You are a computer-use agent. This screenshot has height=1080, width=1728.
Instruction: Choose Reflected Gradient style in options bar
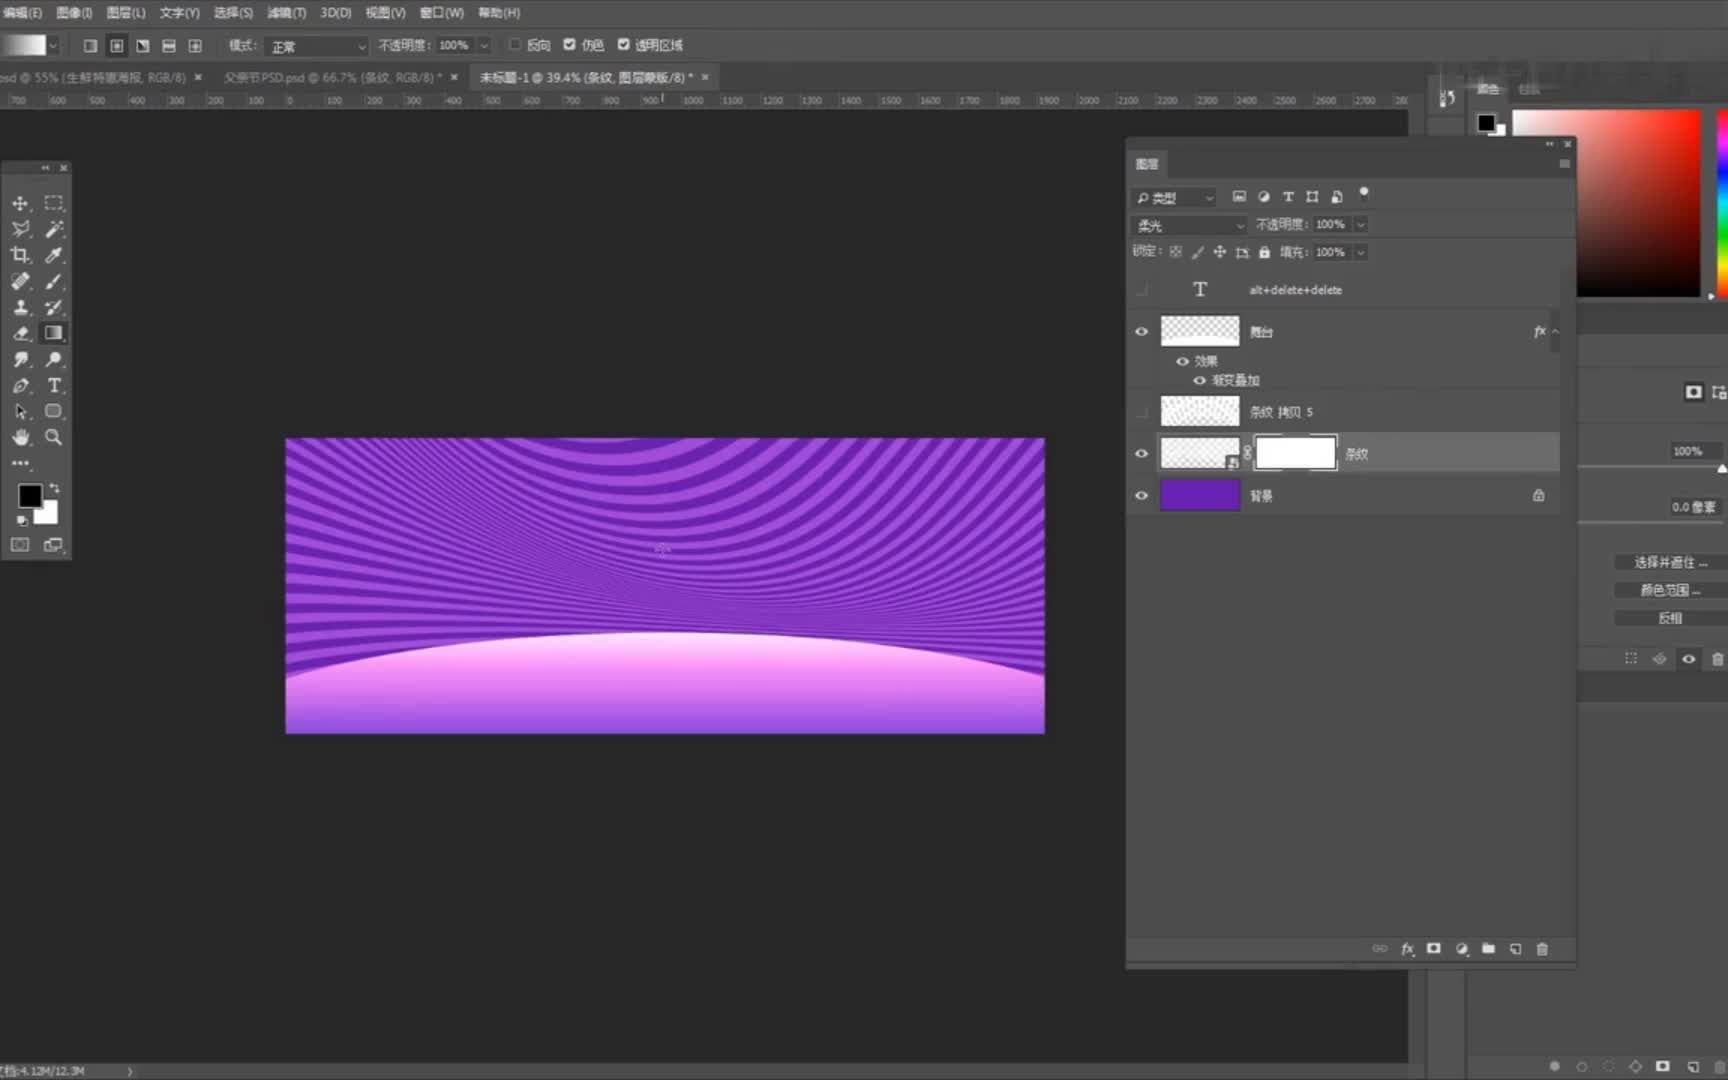pos(169,46)
